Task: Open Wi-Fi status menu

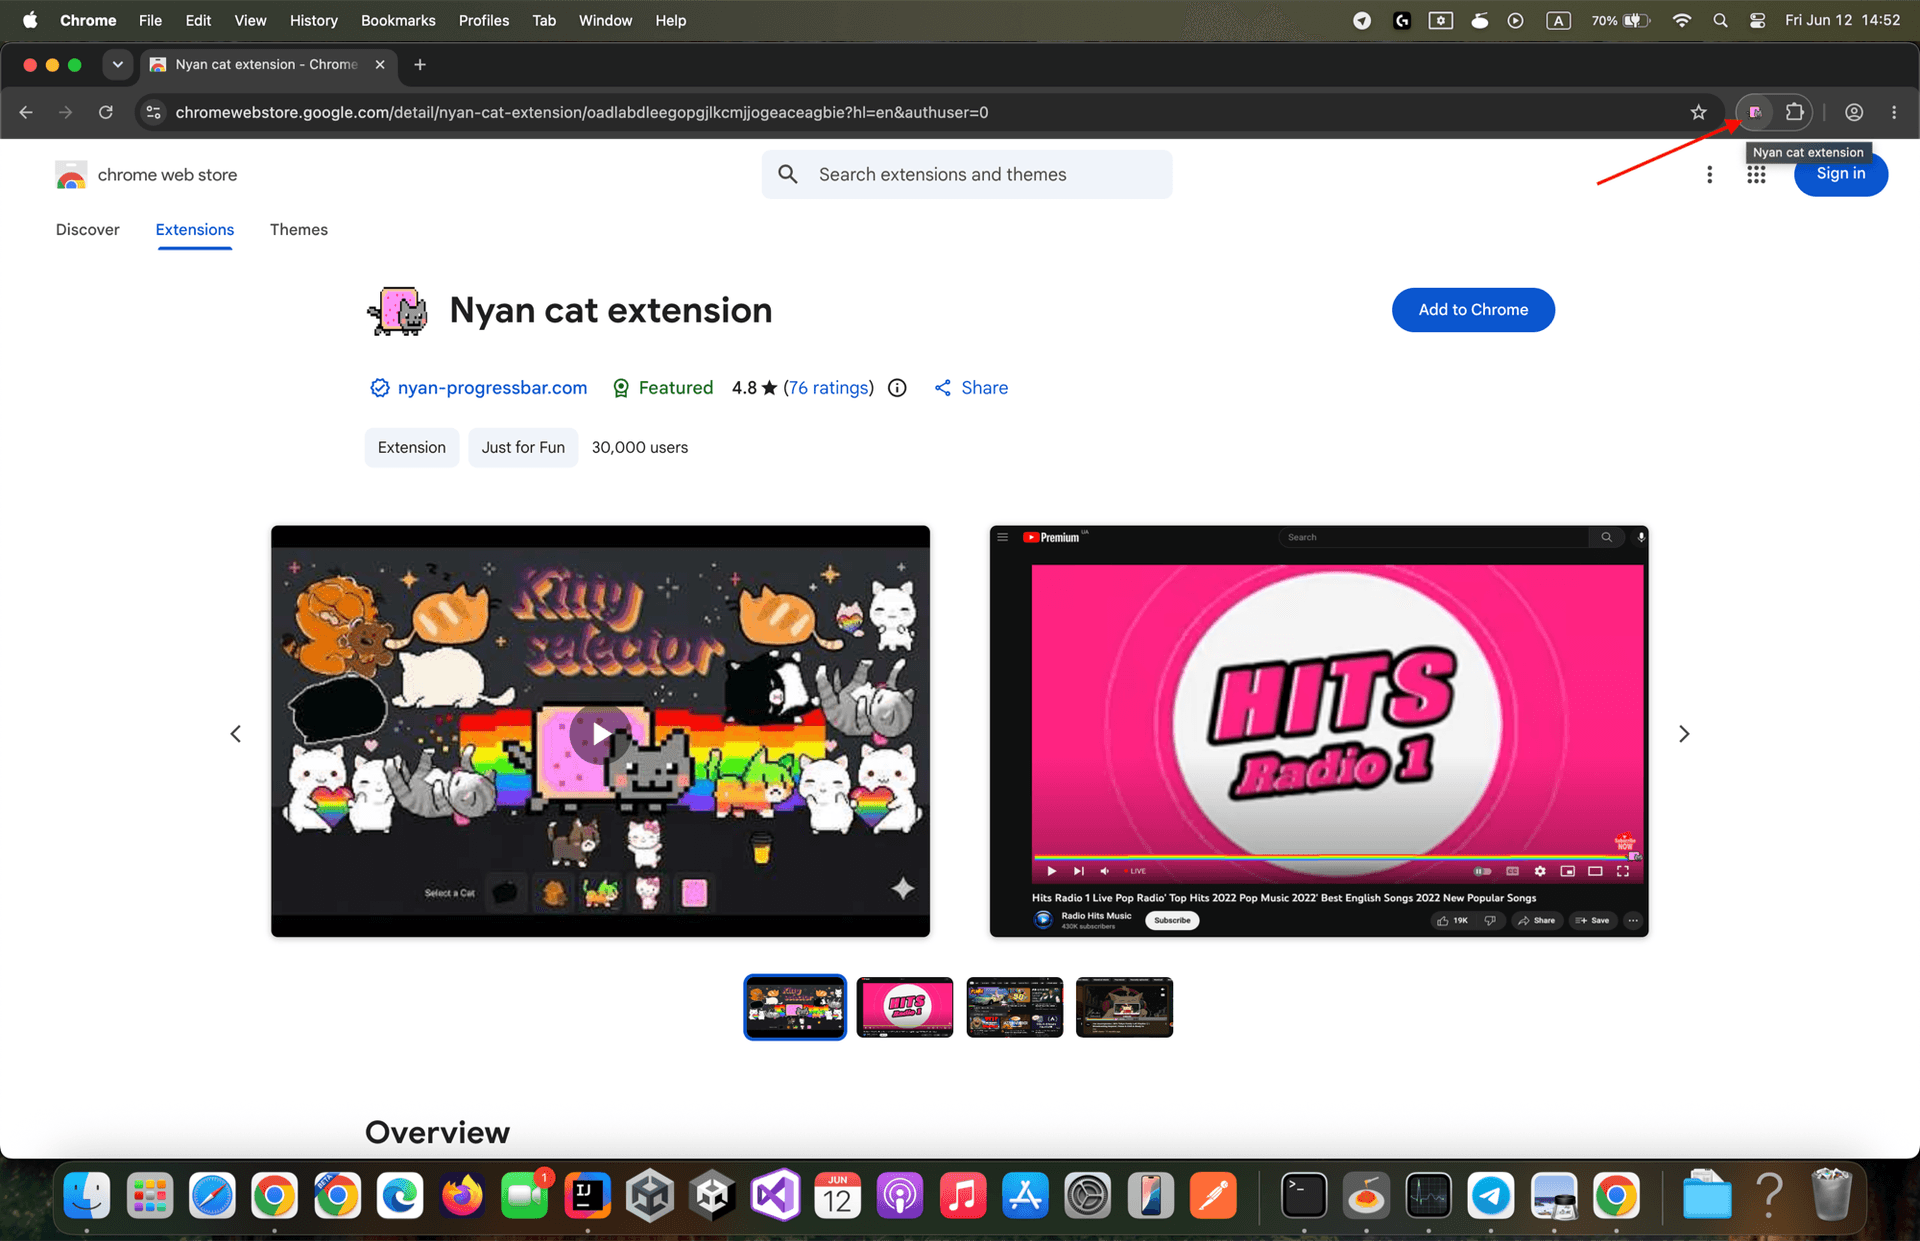Action: tap(1682, 20)
